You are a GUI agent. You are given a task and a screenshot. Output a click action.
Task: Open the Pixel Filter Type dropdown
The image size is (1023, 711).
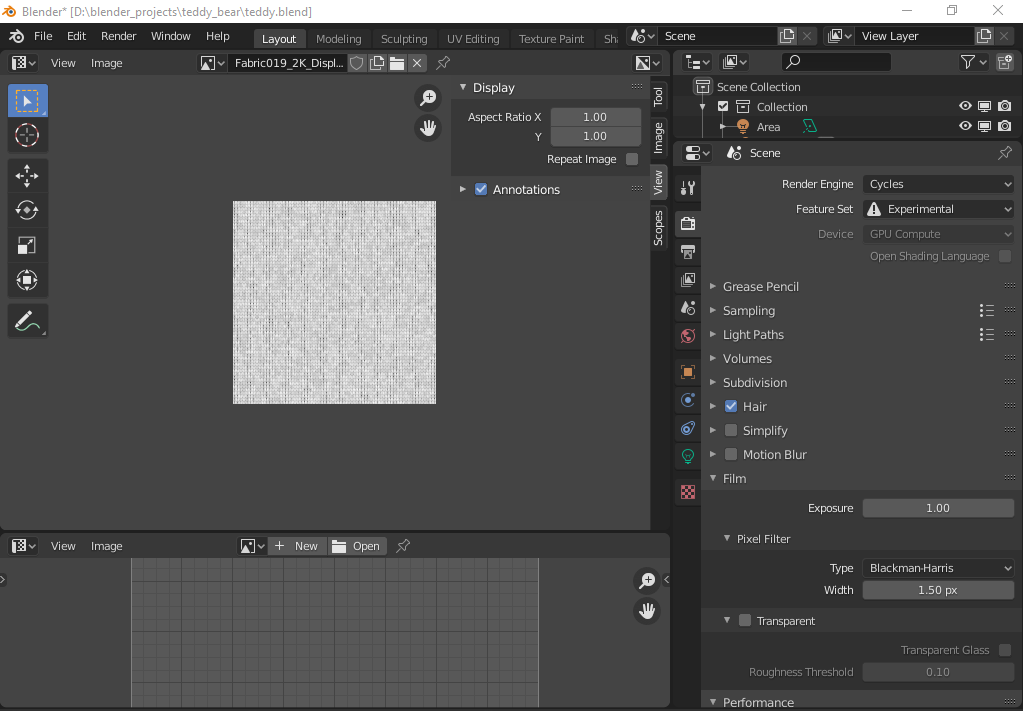tap(937, 567)
